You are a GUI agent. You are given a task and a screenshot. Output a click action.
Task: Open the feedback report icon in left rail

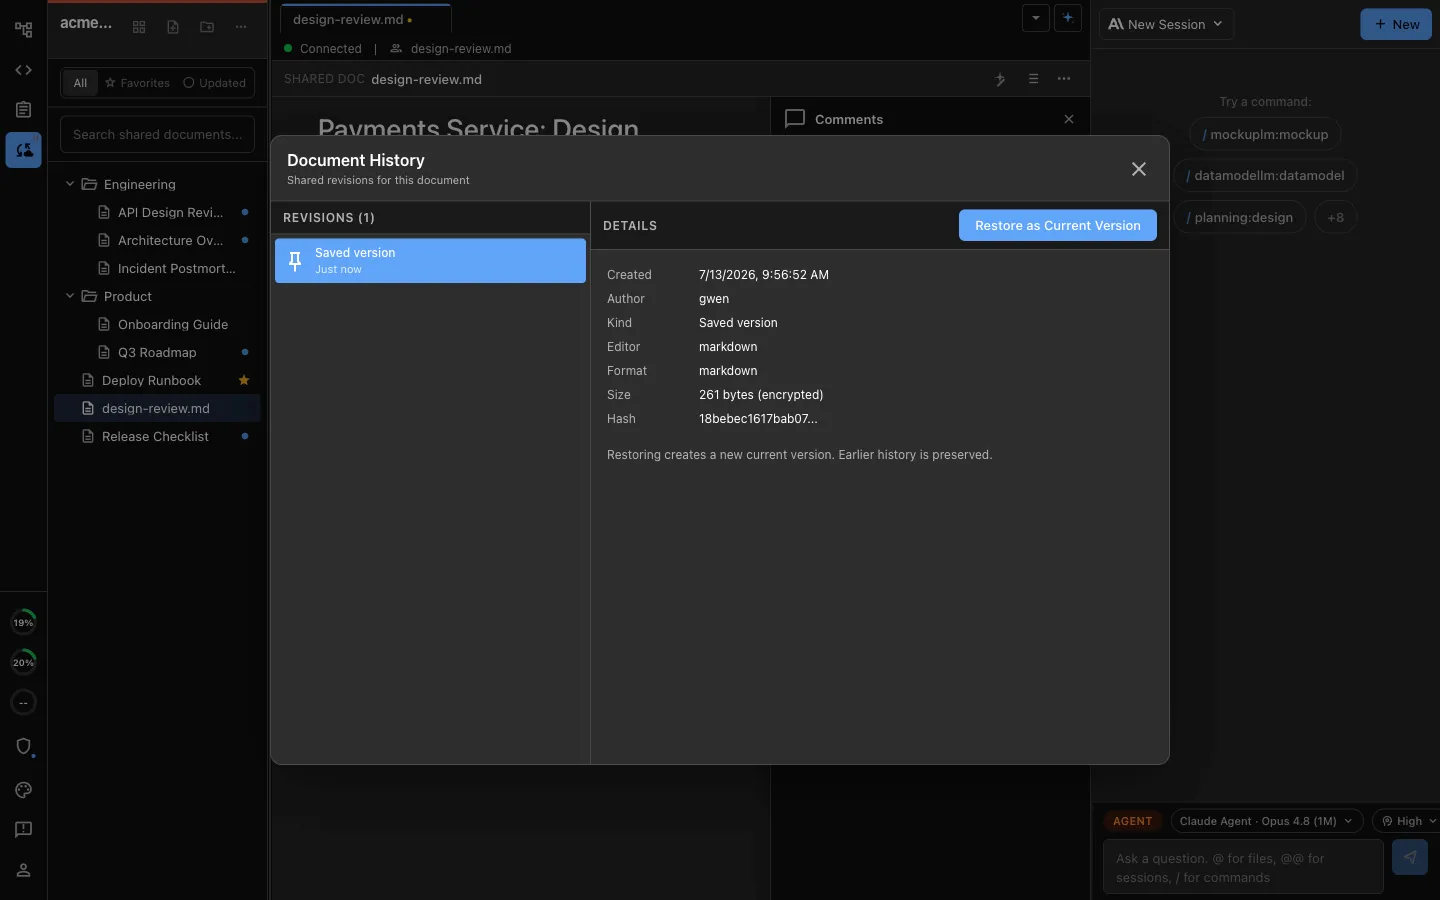pos(23,830)
